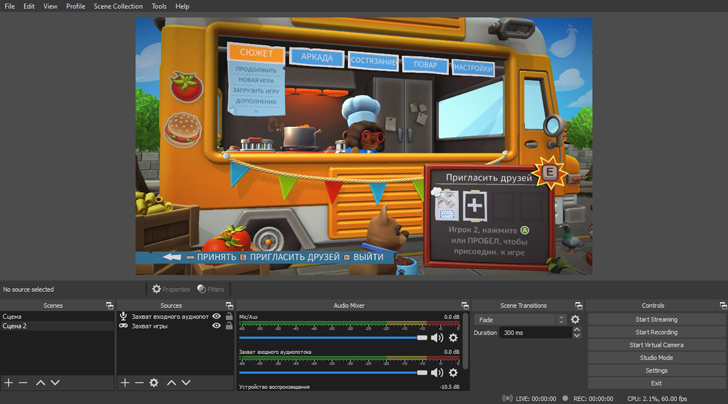Select scene 'Сцена 2'
728x404 pixels.
(57, 326)
